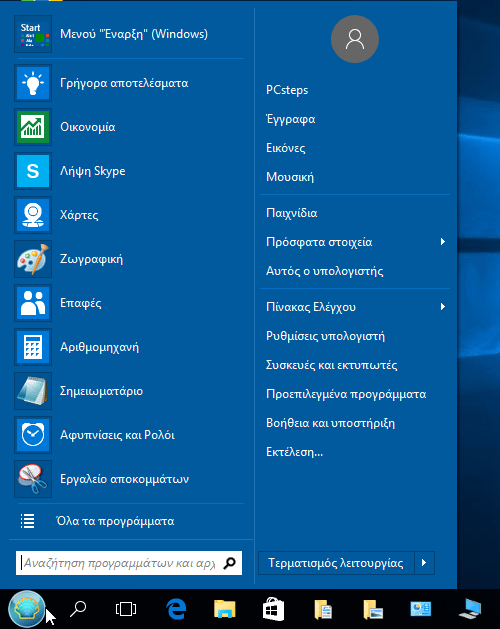The height and width of the screenshot is (629, 500).
Task: Click the Επαφές text label
Action: coord(81,303)
